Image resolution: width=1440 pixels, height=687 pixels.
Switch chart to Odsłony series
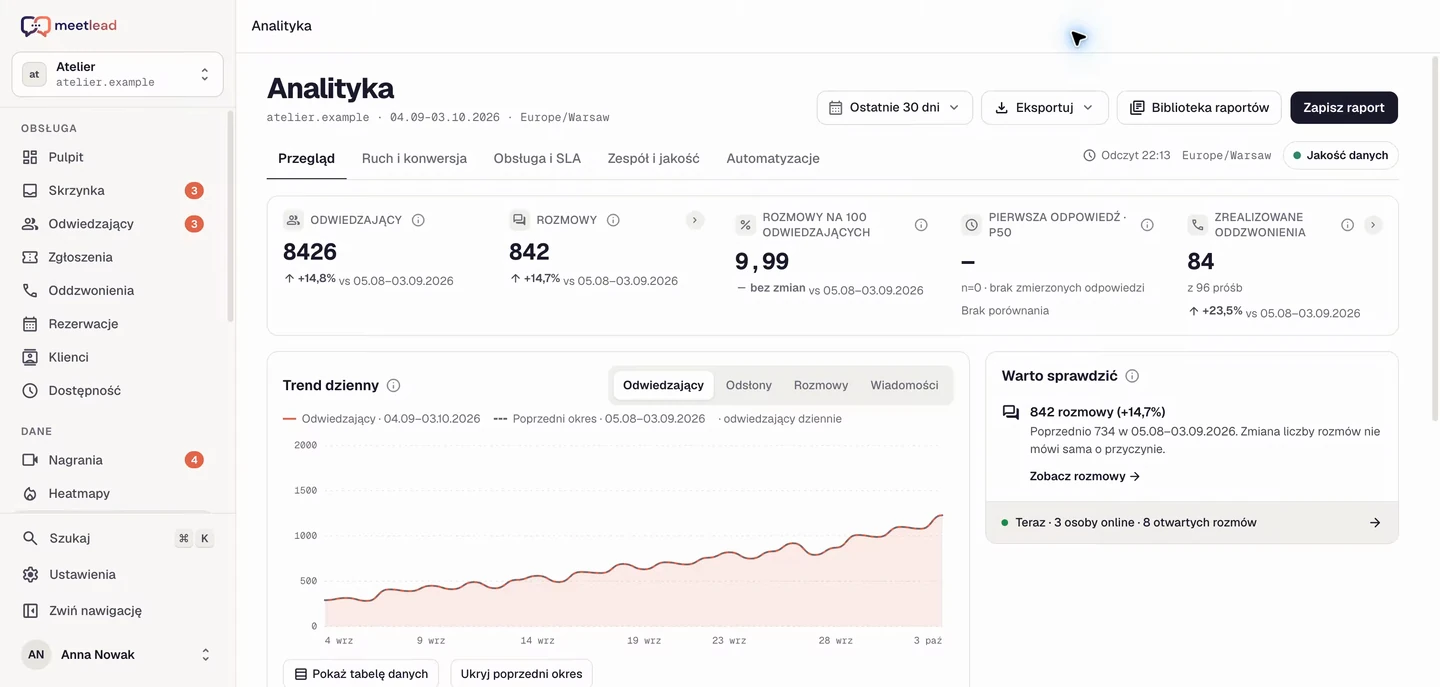749,385
